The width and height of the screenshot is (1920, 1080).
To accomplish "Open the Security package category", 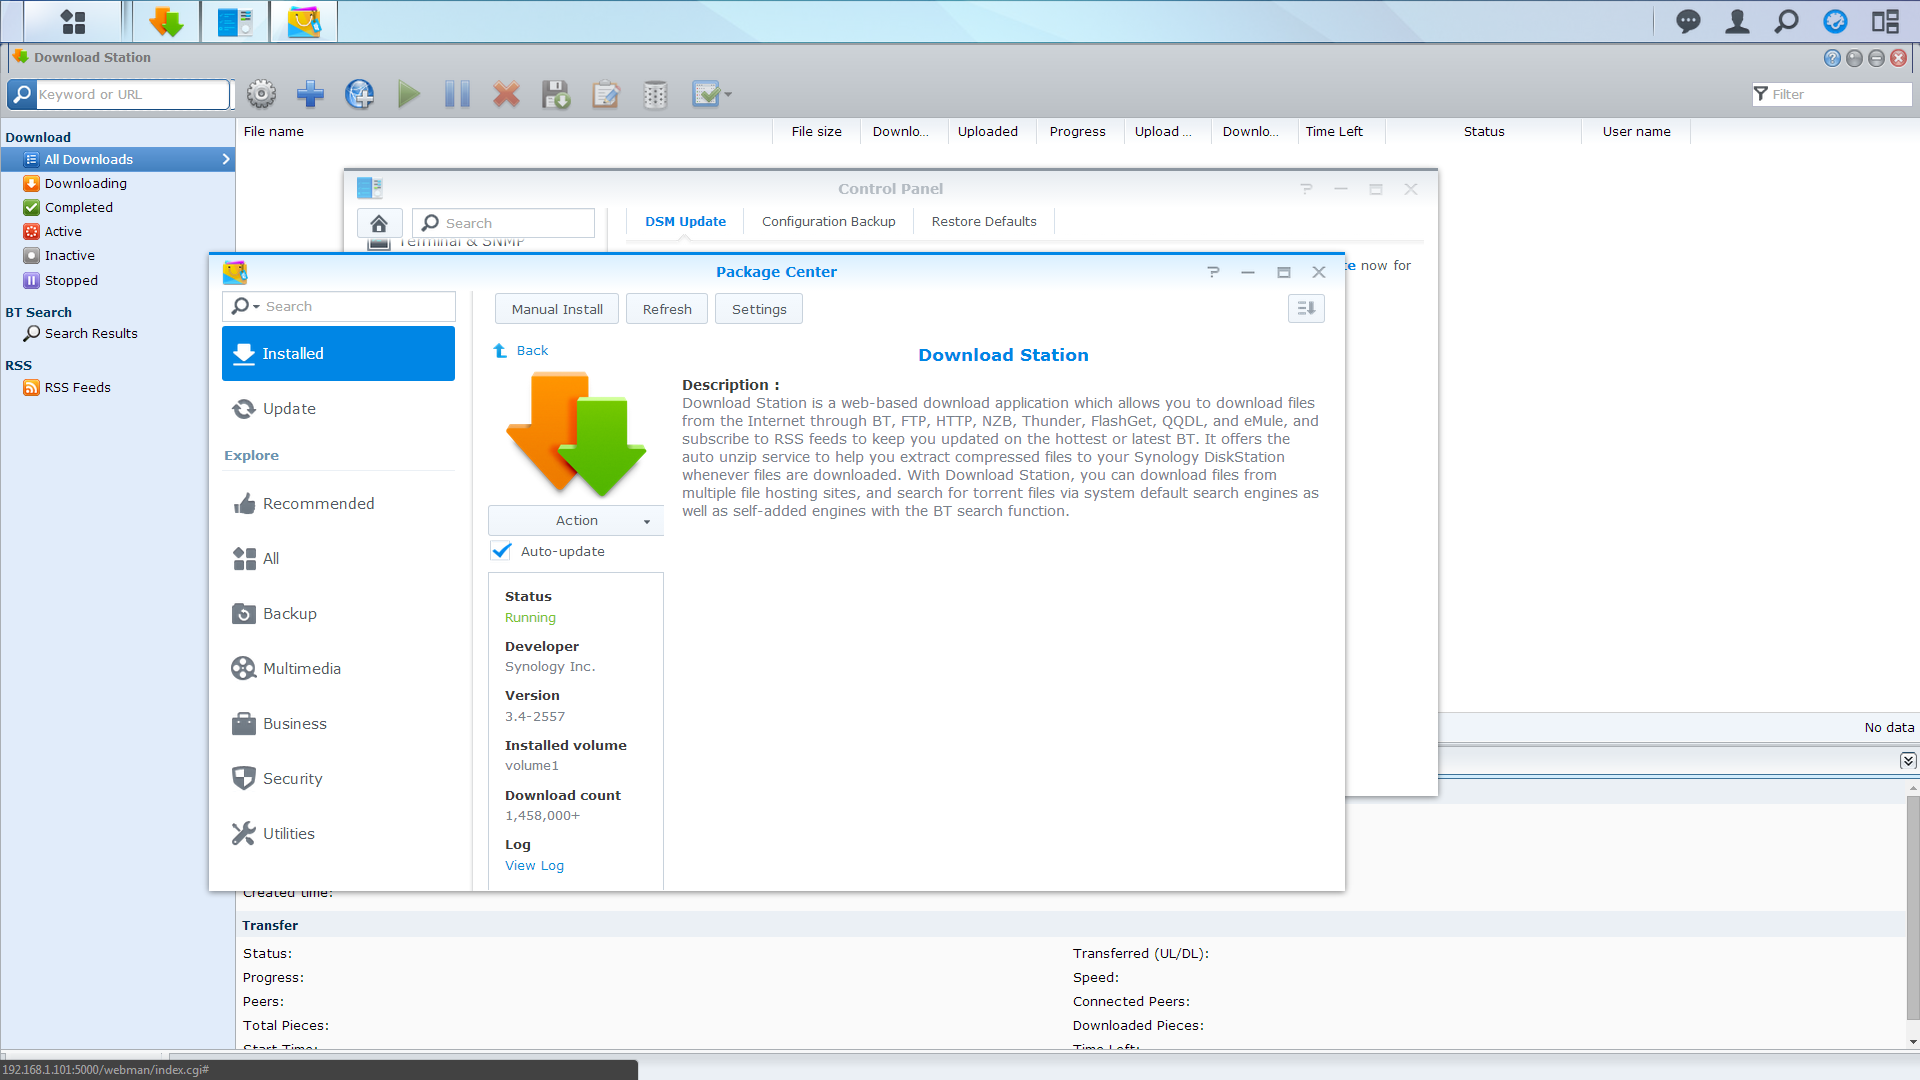I will (x=338, y=778).
